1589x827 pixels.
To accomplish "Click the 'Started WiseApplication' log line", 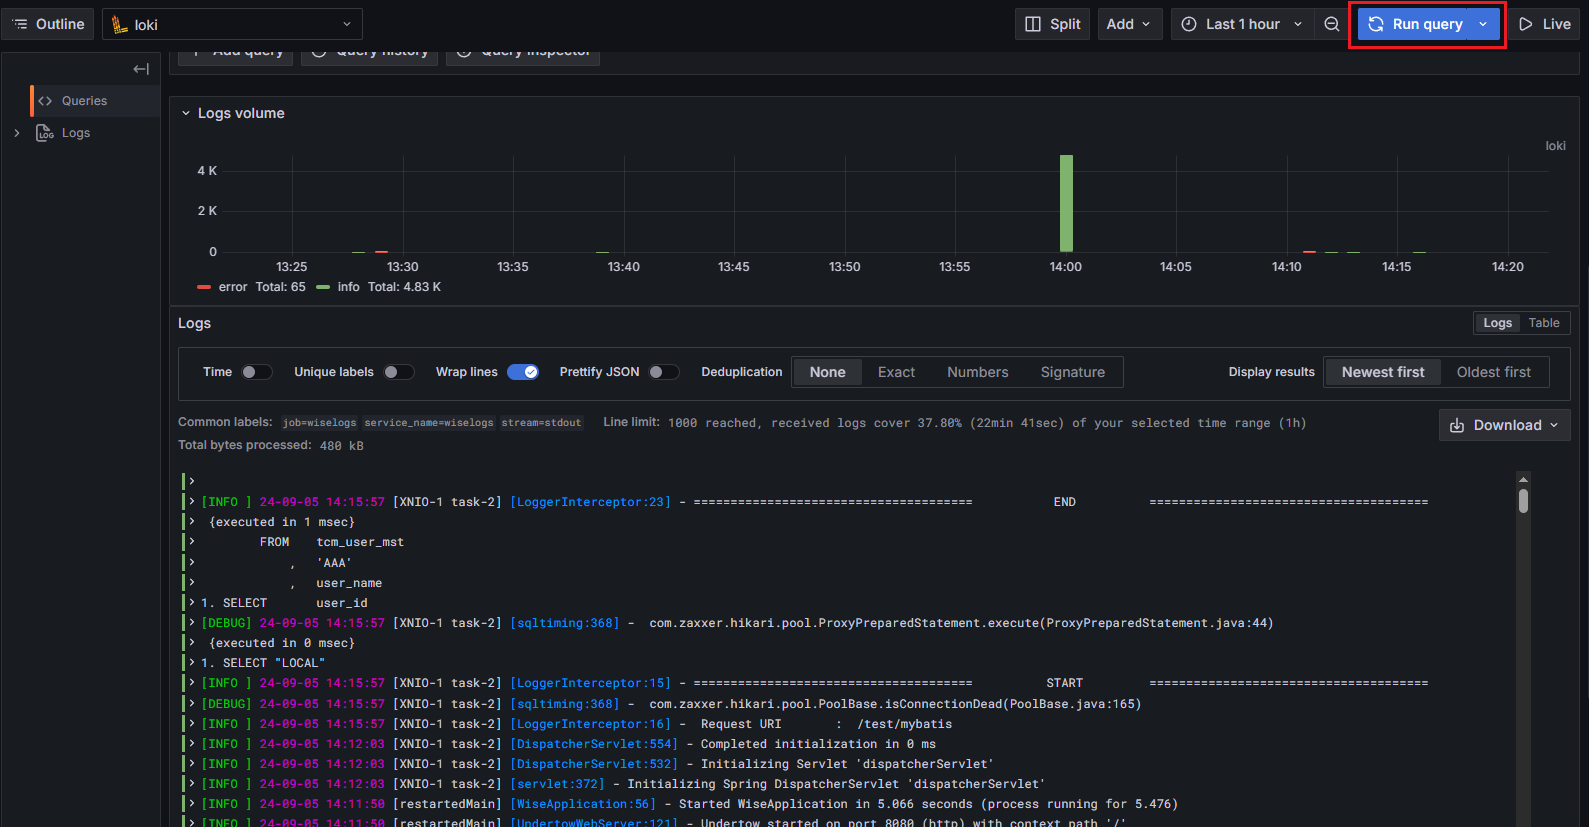I will click(x=689, y=804).
